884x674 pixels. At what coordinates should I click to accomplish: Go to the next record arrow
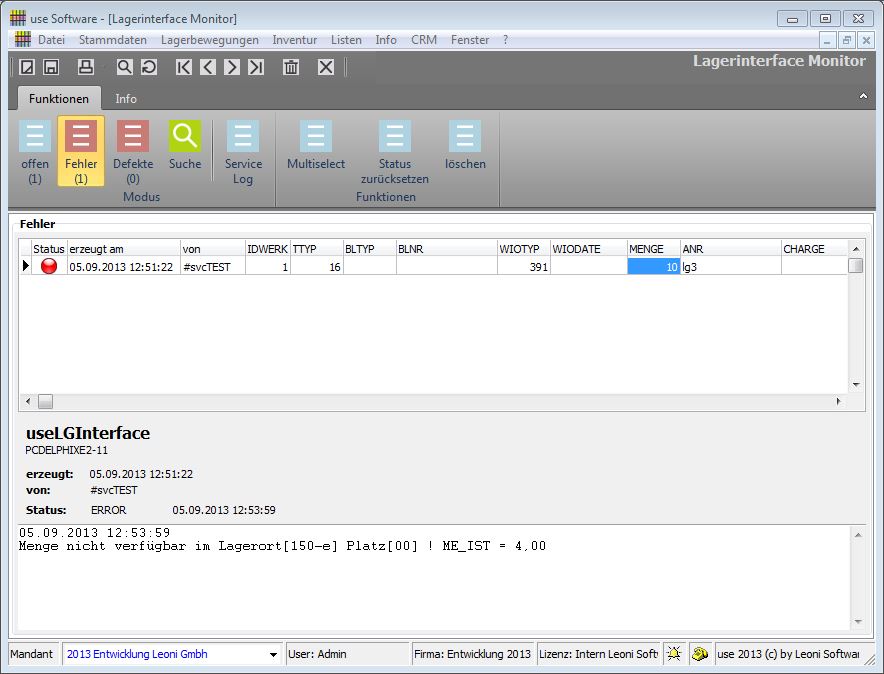pos(232,67)
